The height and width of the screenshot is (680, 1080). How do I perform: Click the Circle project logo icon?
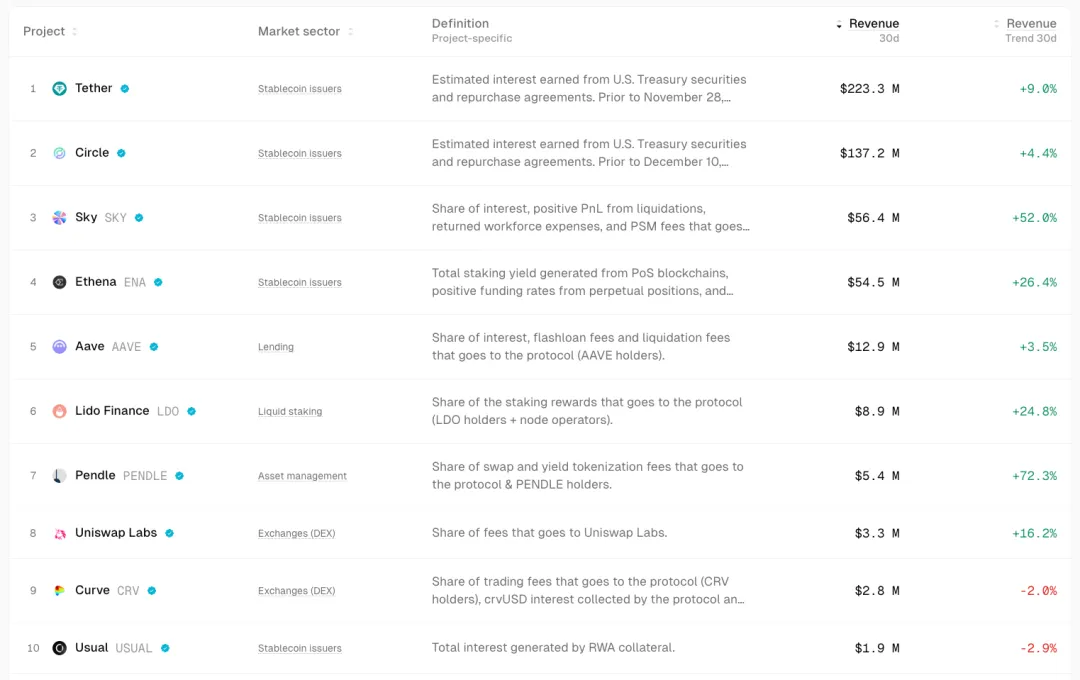click(x=60, y=153)
